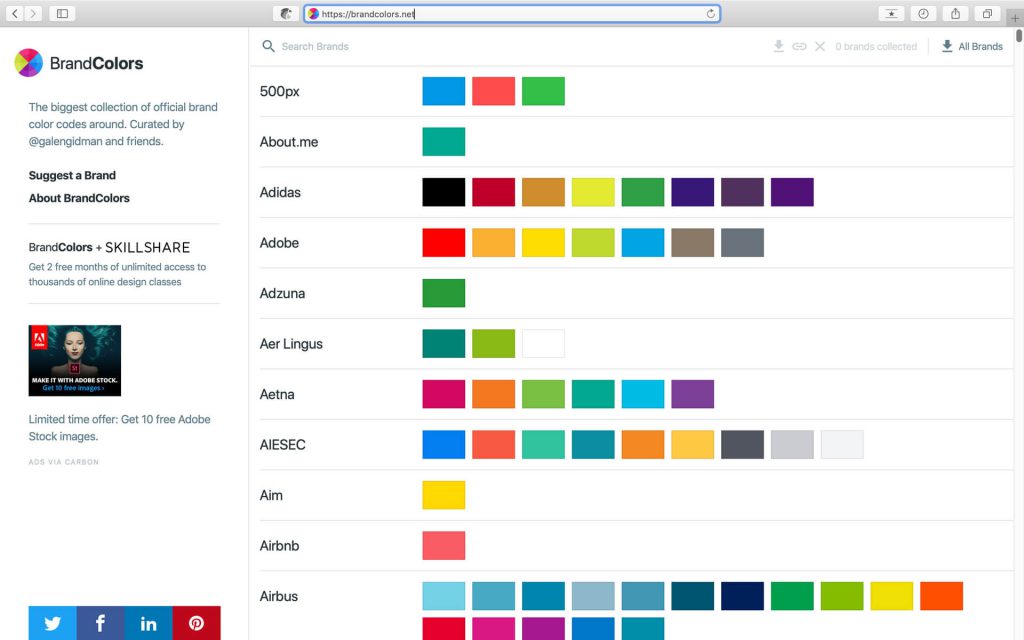Click the yellow swatch in Adidas row

pyautogui.click(x=593, y=192)
